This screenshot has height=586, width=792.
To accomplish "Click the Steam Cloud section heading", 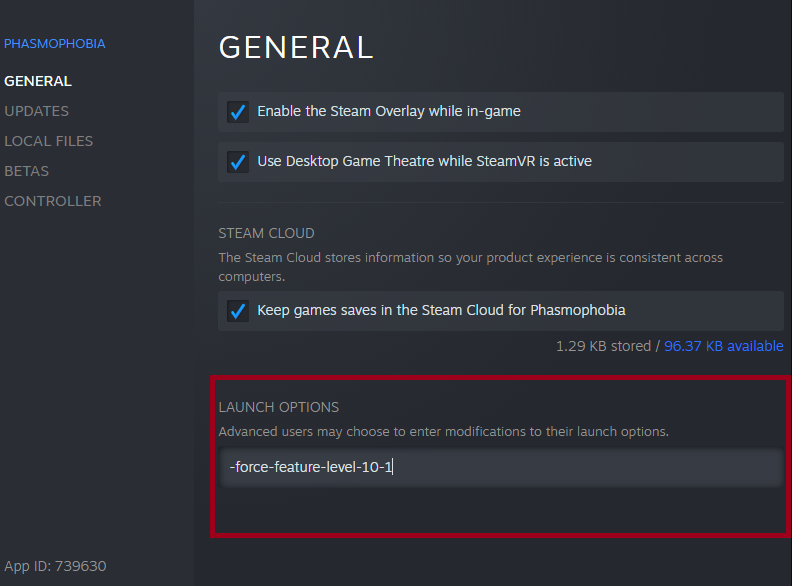I will 266,233.
